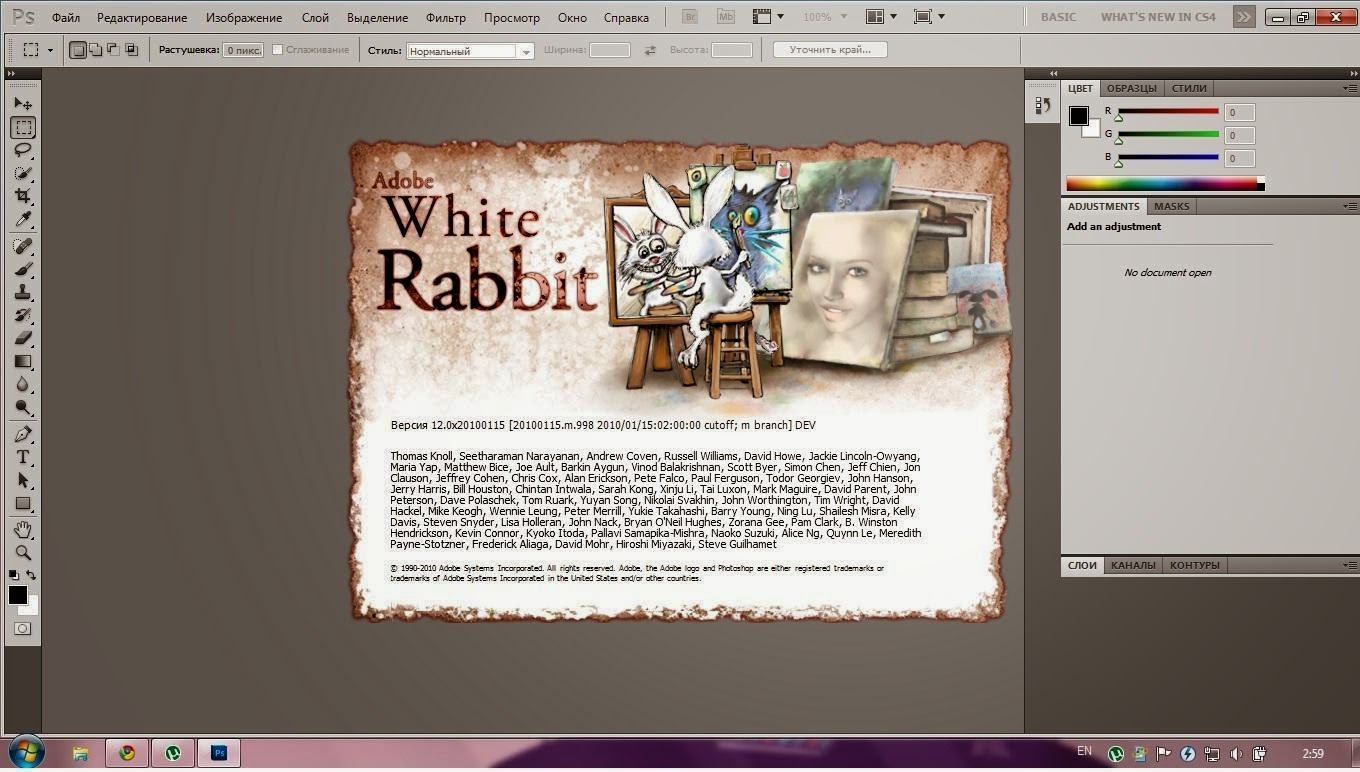1360x772 pixels.
Task: Open the Файл menu
Action: click(x=66, y=18)
